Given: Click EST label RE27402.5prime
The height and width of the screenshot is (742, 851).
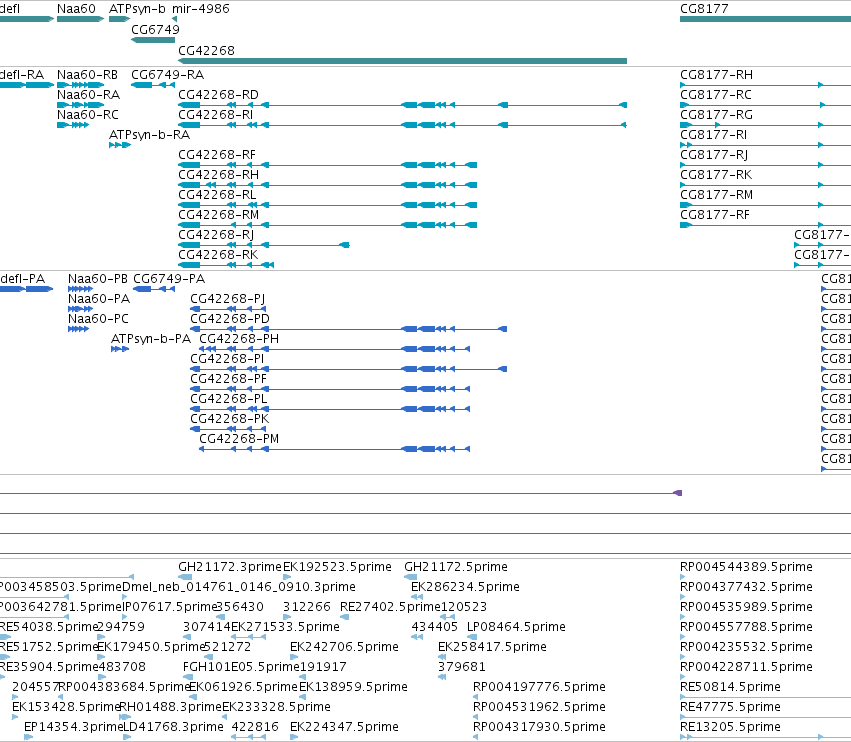Looking at the screenshot, I should pos(390,607).
